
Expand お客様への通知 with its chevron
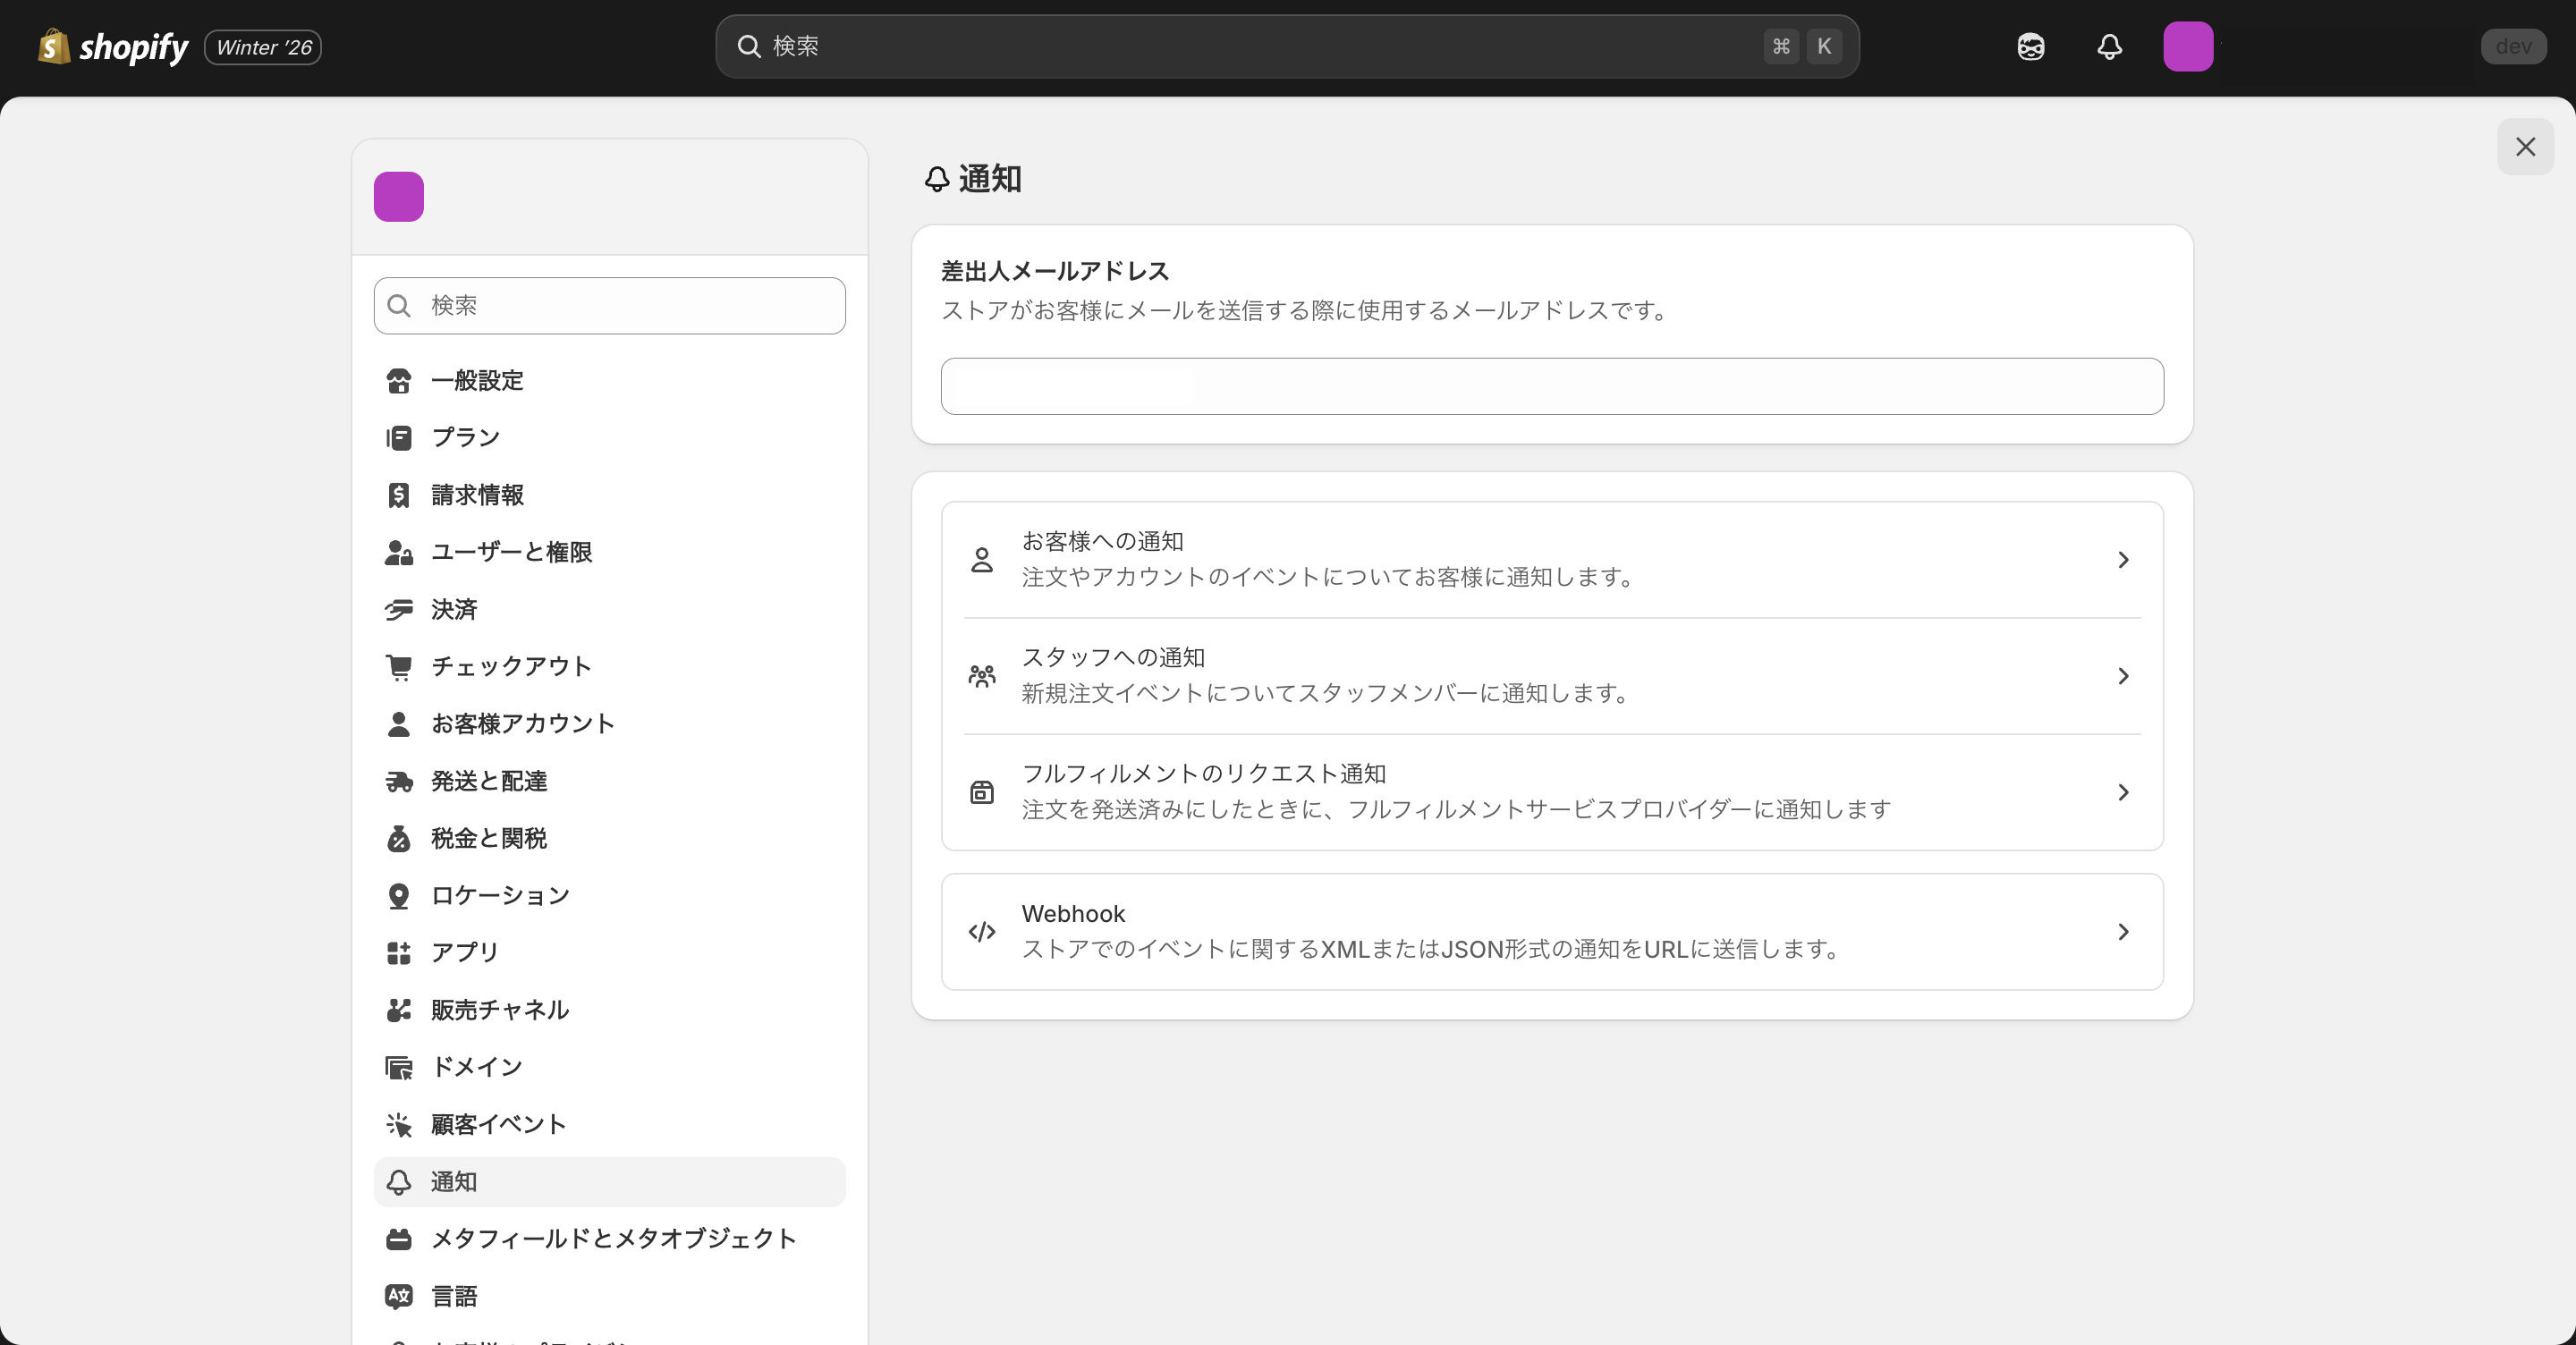pyautogui.click(x=2123, y=559)
